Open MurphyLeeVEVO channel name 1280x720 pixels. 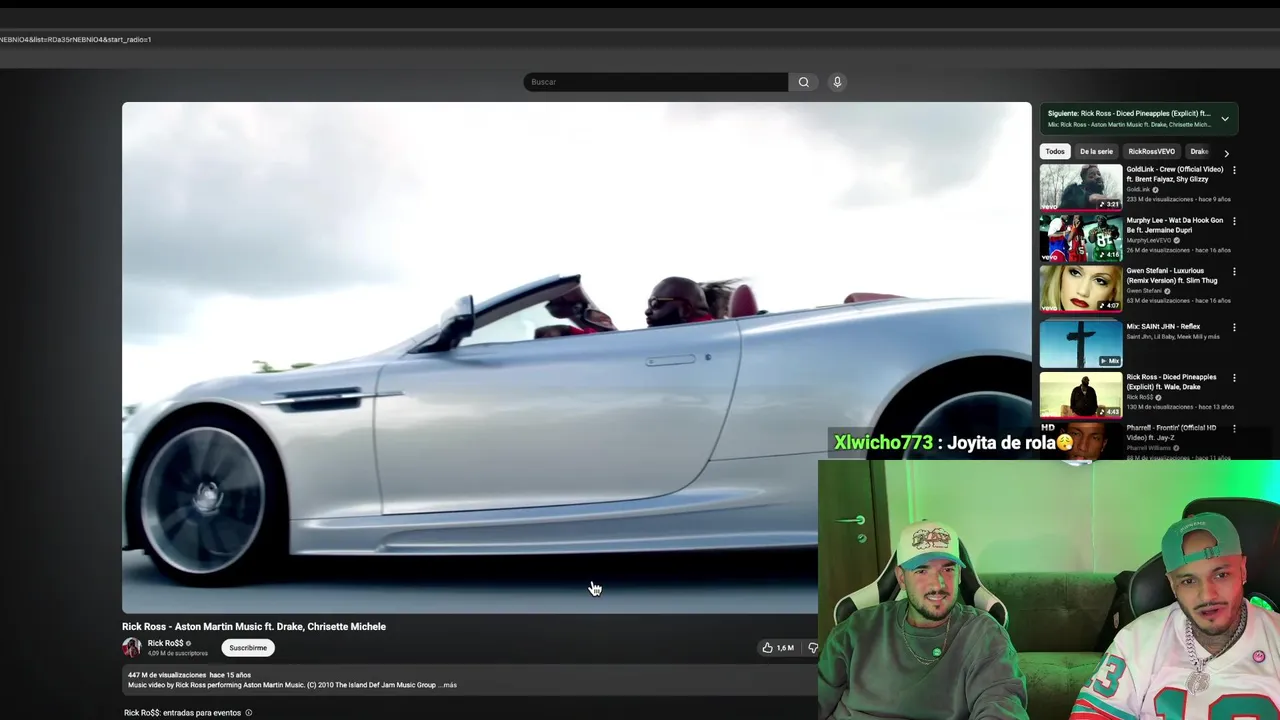pos(1149,240)
